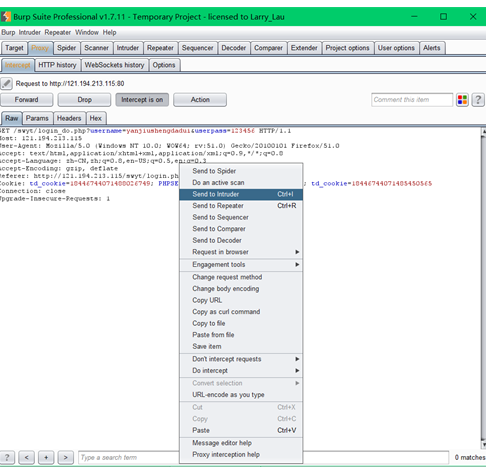Select Send to Decoder entry

click(x=241, y=240)
